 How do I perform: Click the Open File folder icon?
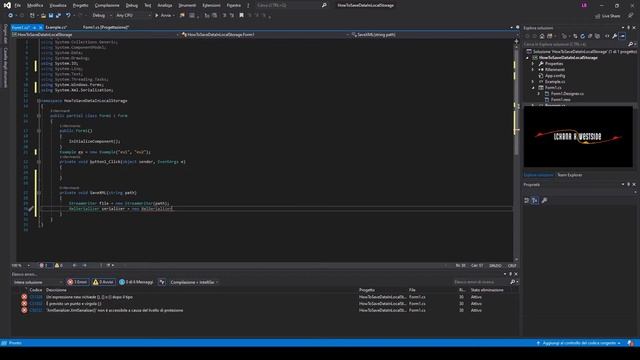coord(43,16)
